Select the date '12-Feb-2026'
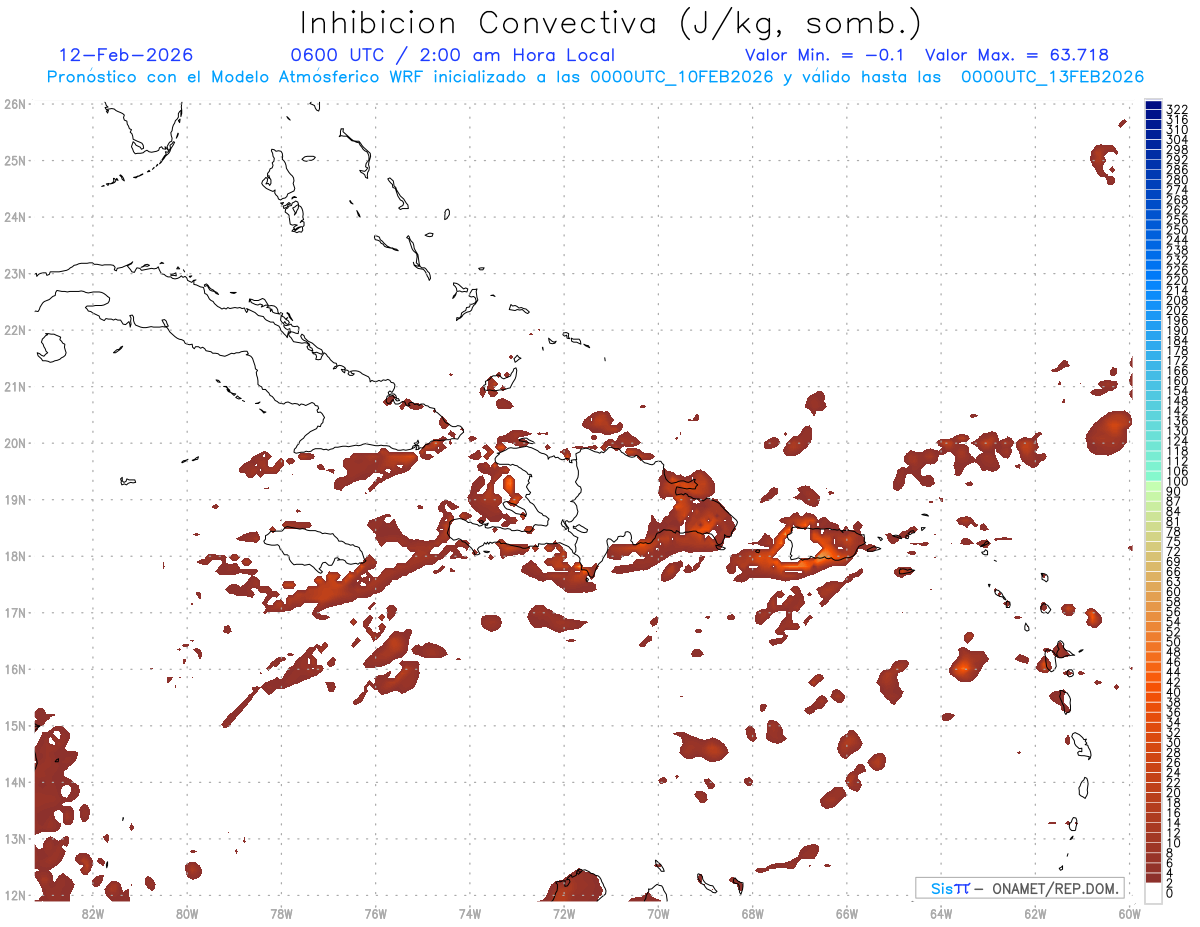The image size is (1200, 927). (126, 55)
